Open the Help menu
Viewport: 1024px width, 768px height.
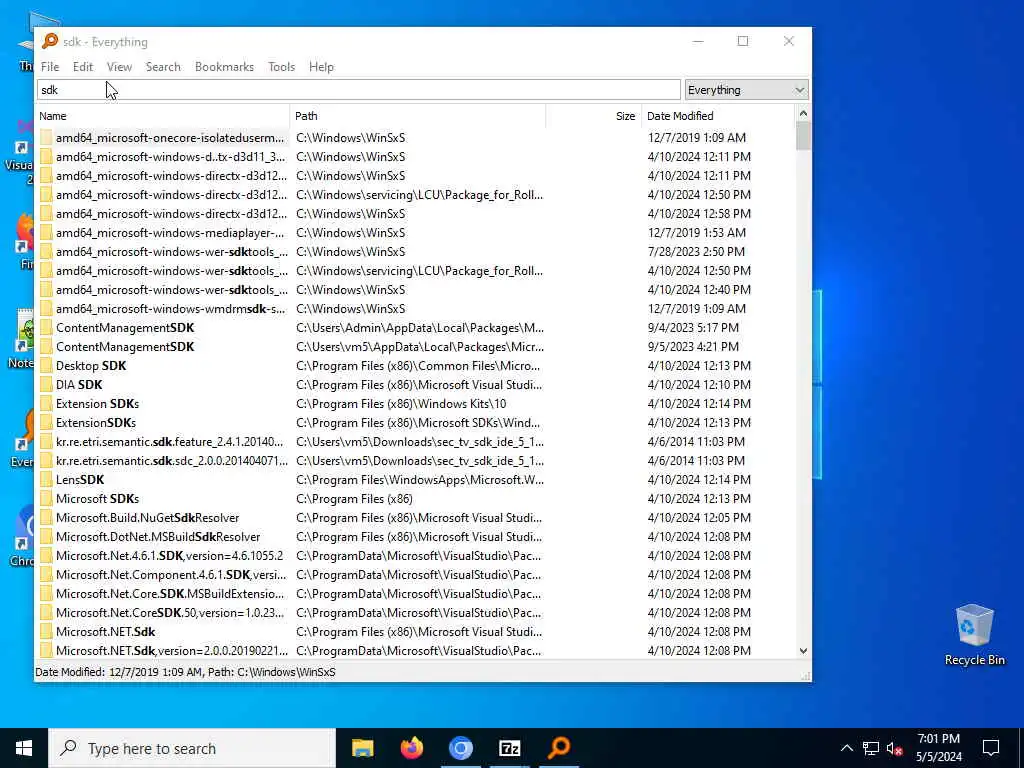[321, 67]
